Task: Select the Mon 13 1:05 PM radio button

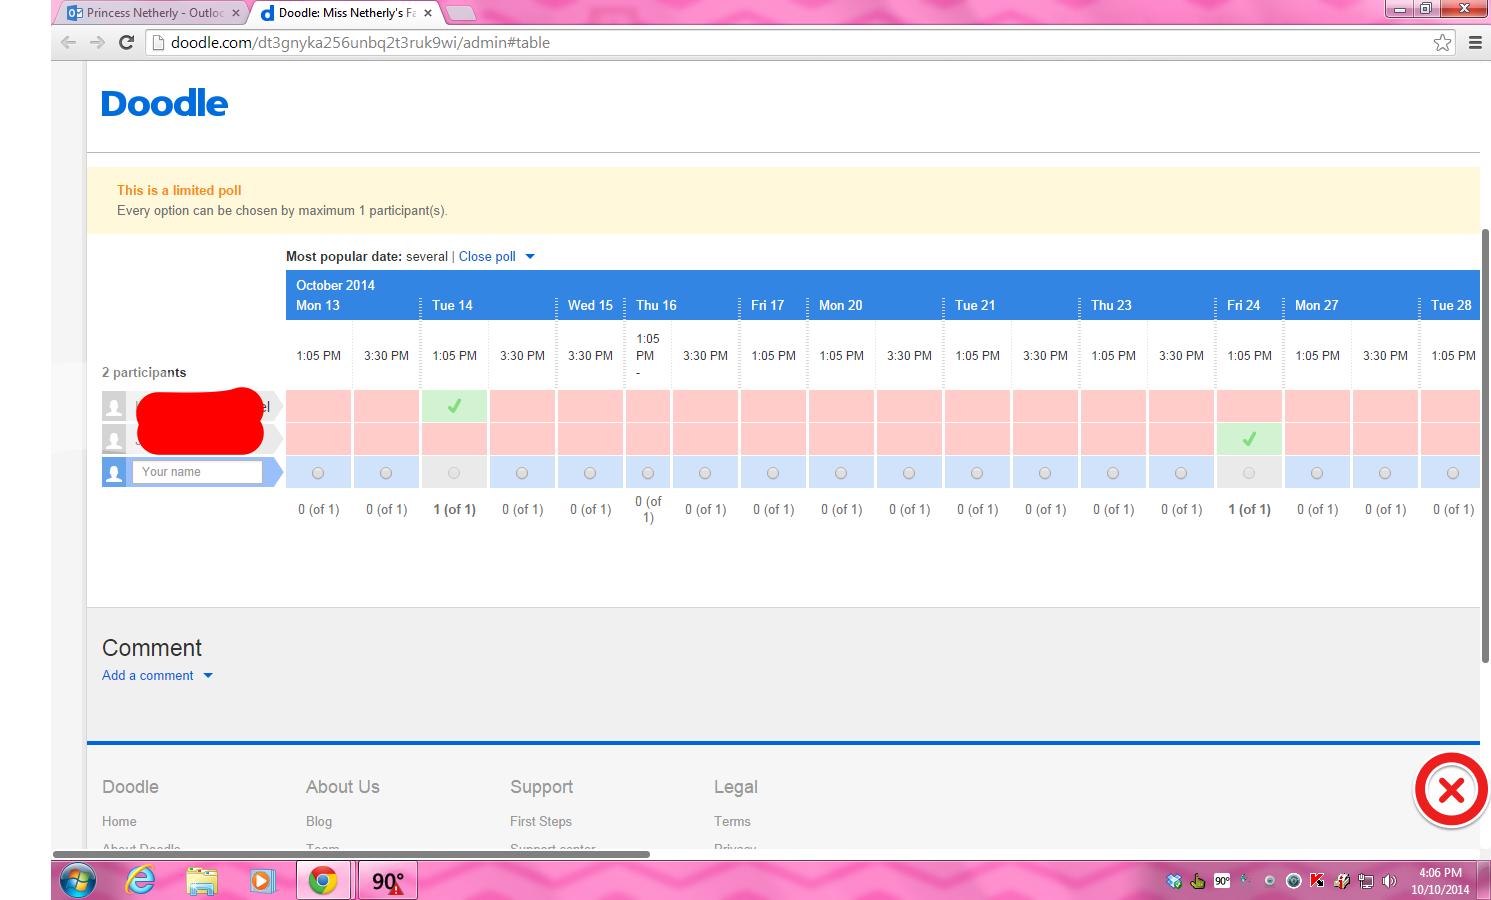Action: (x=318, y=473)
